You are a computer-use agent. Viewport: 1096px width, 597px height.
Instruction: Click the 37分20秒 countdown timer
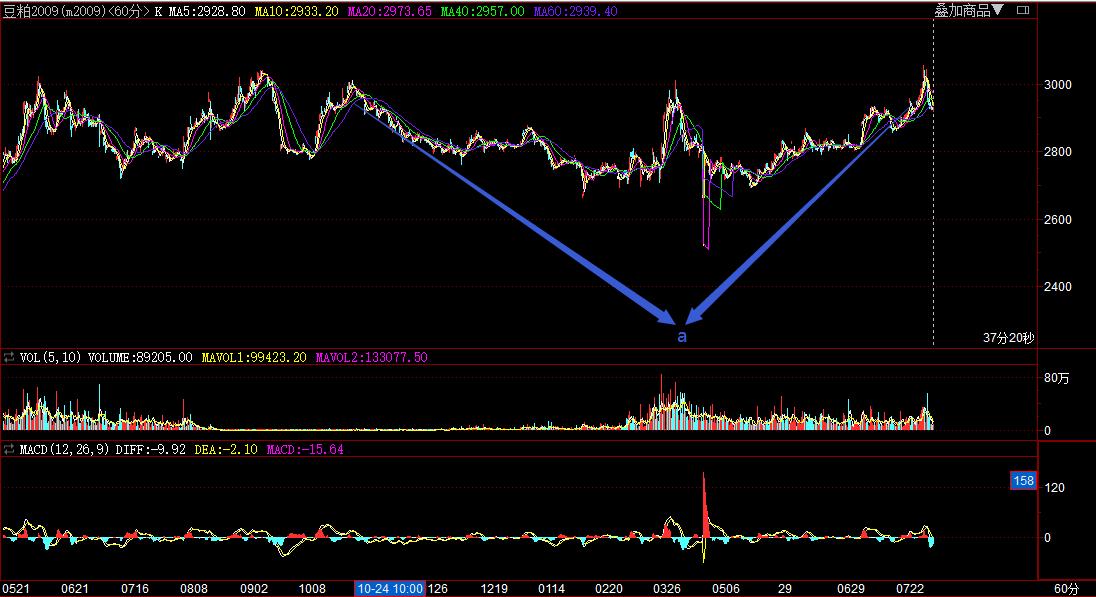pyautogui.click(x=1009, y=338)
